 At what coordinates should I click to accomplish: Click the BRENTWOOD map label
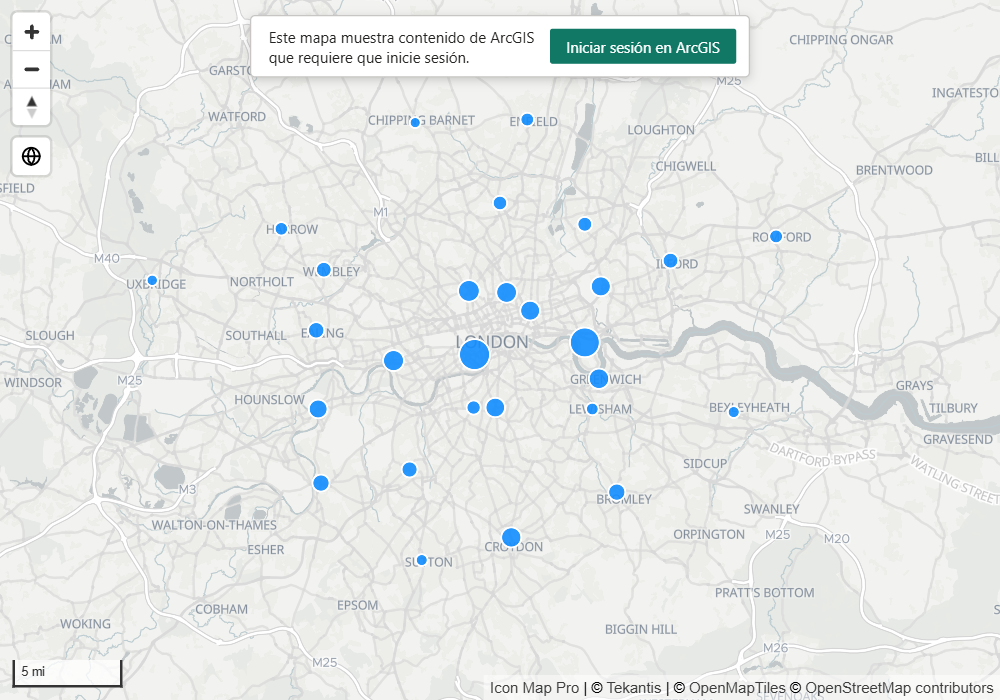point(894,170)
